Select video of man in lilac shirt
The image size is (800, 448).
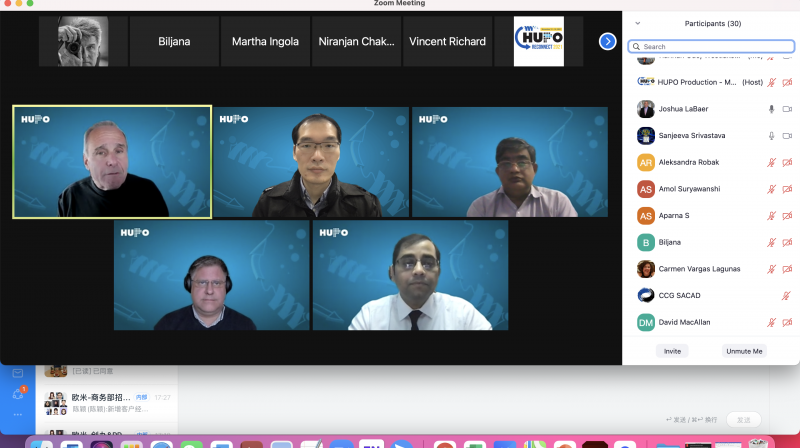pos(510,162)
